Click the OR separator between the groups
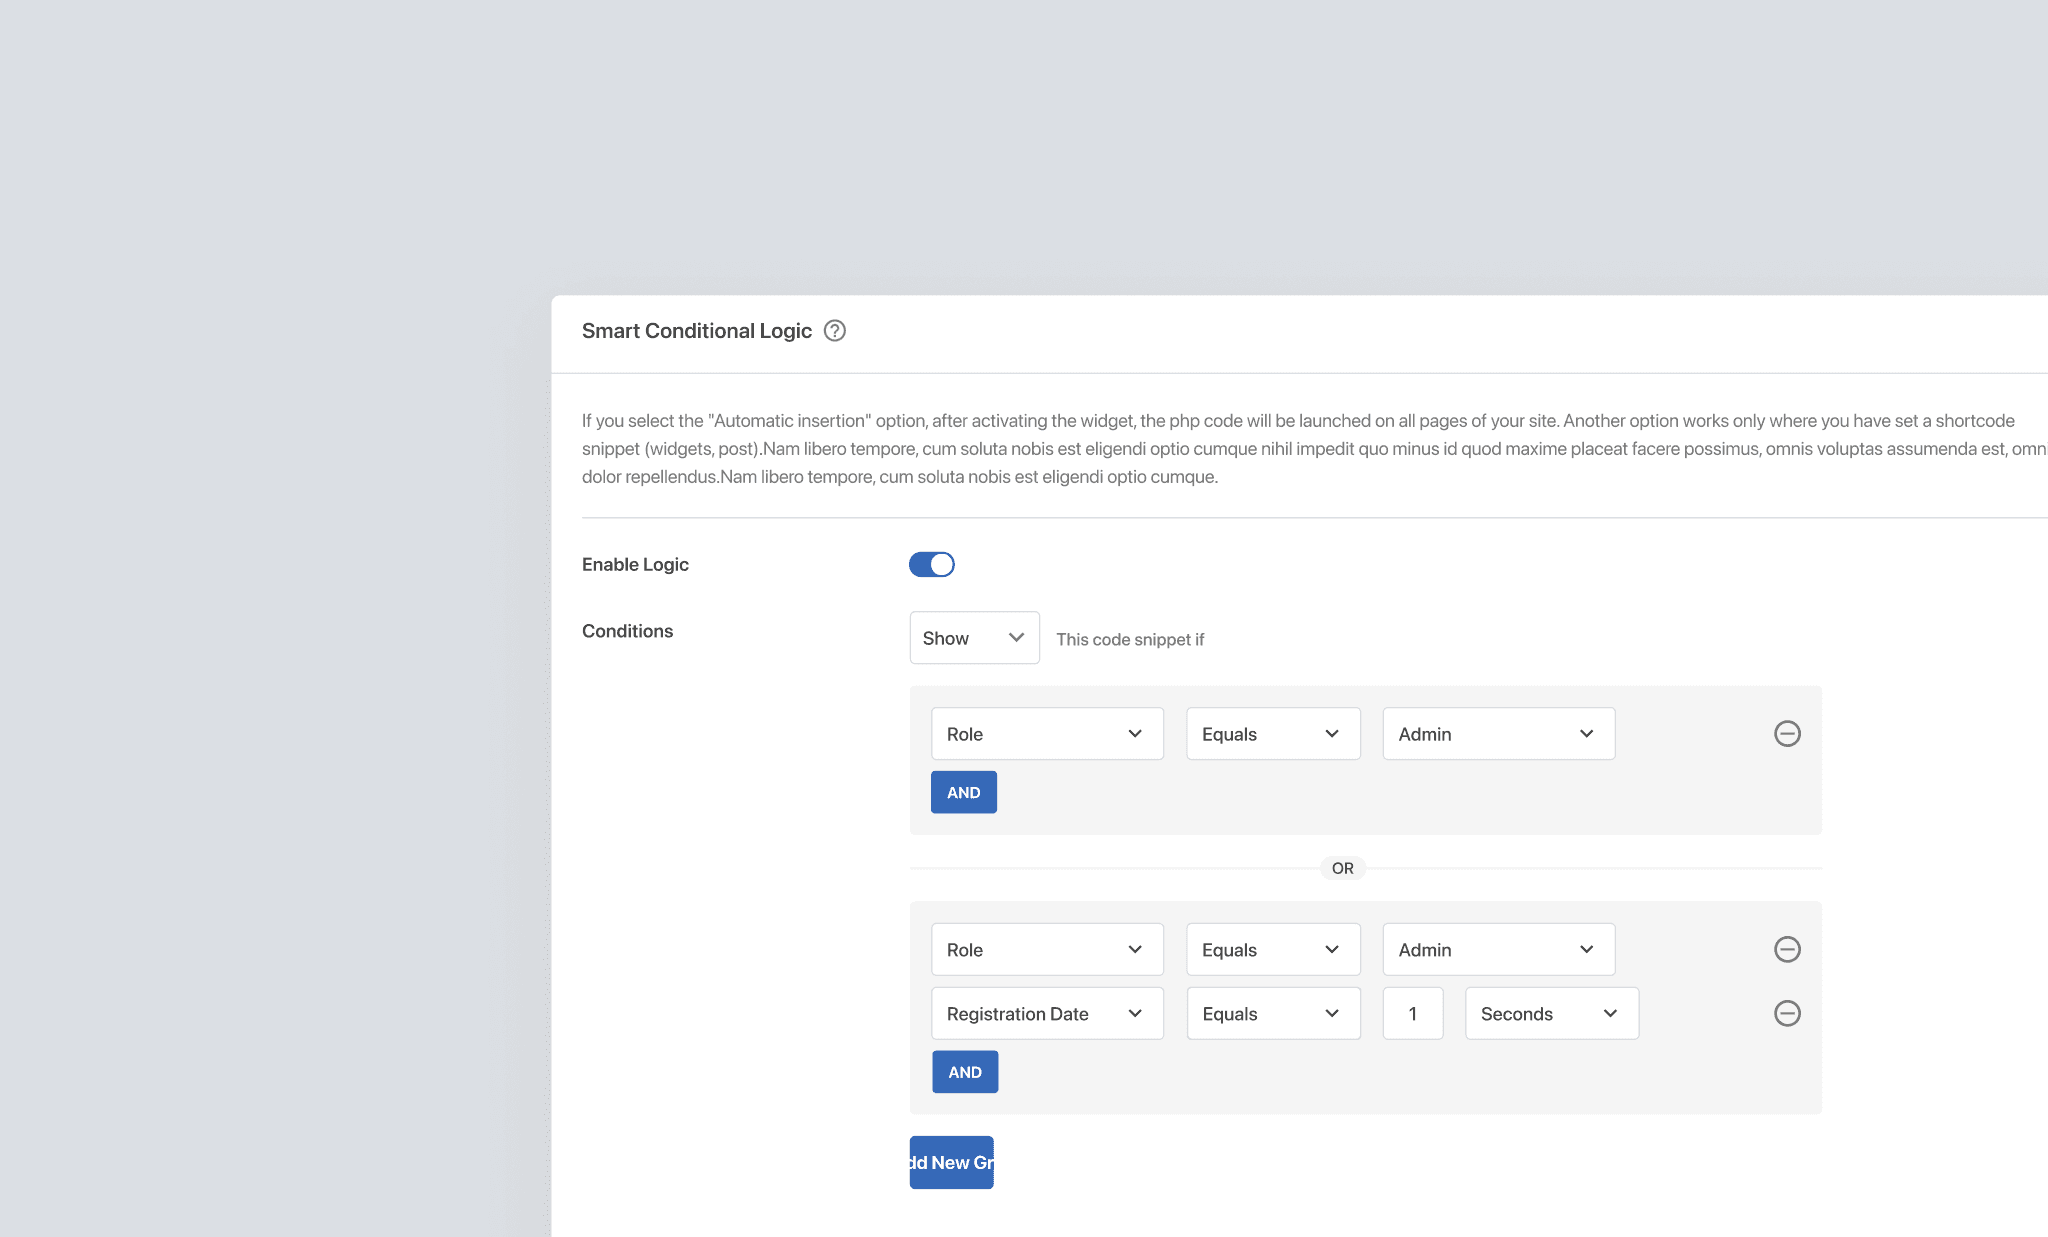Screen dimensions: 2048x1237 [1342, 868]
